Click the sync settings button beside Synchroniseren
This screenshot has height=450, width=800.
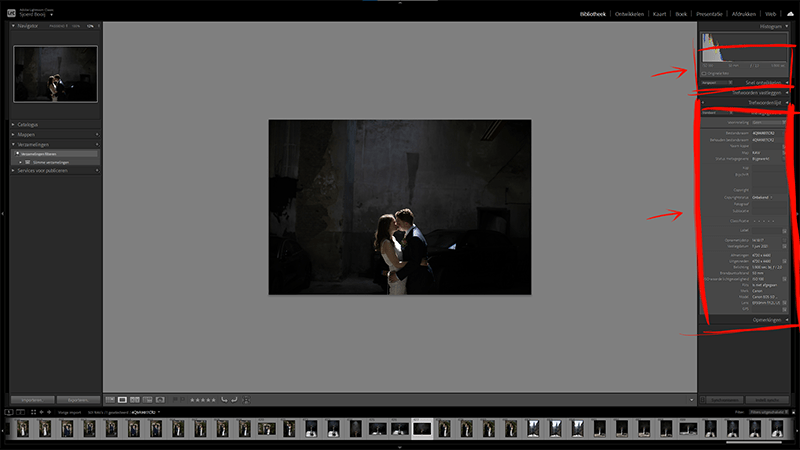(x=767, y=400)
